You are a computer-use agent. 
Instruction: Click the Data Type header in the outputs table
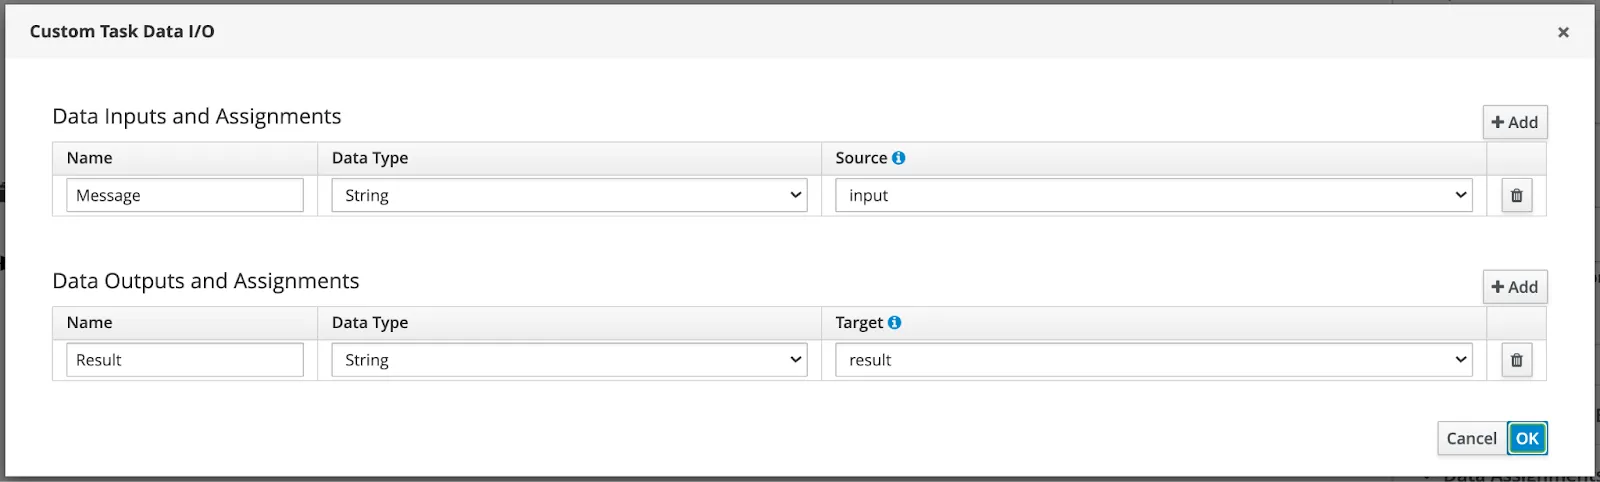point(370,322)
